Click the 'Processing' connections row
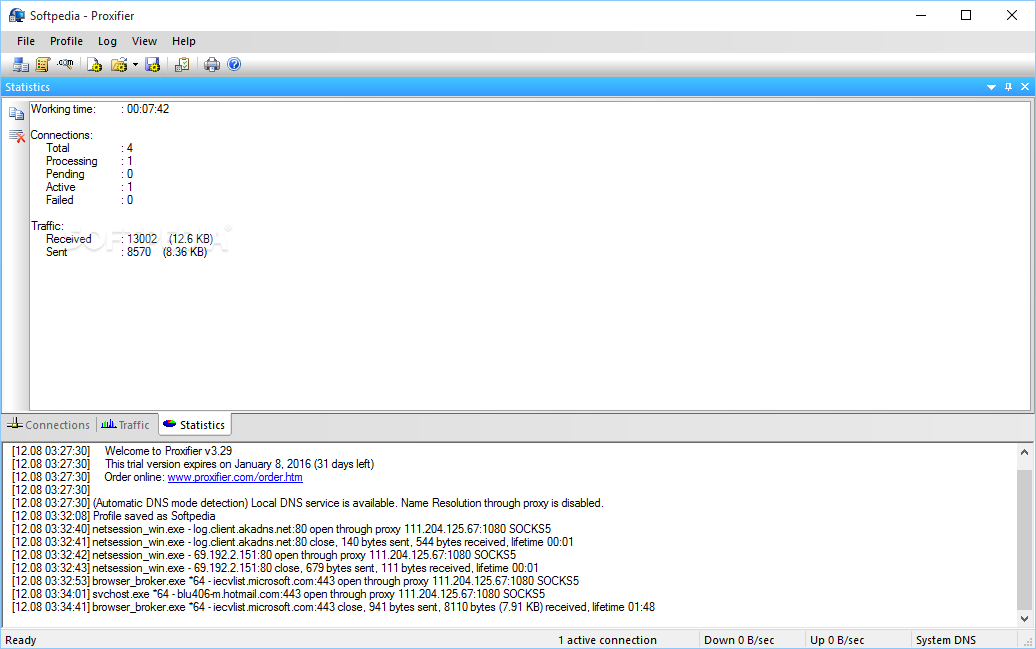The height and width of the screenshot is (649, 1036). point(89,161)
